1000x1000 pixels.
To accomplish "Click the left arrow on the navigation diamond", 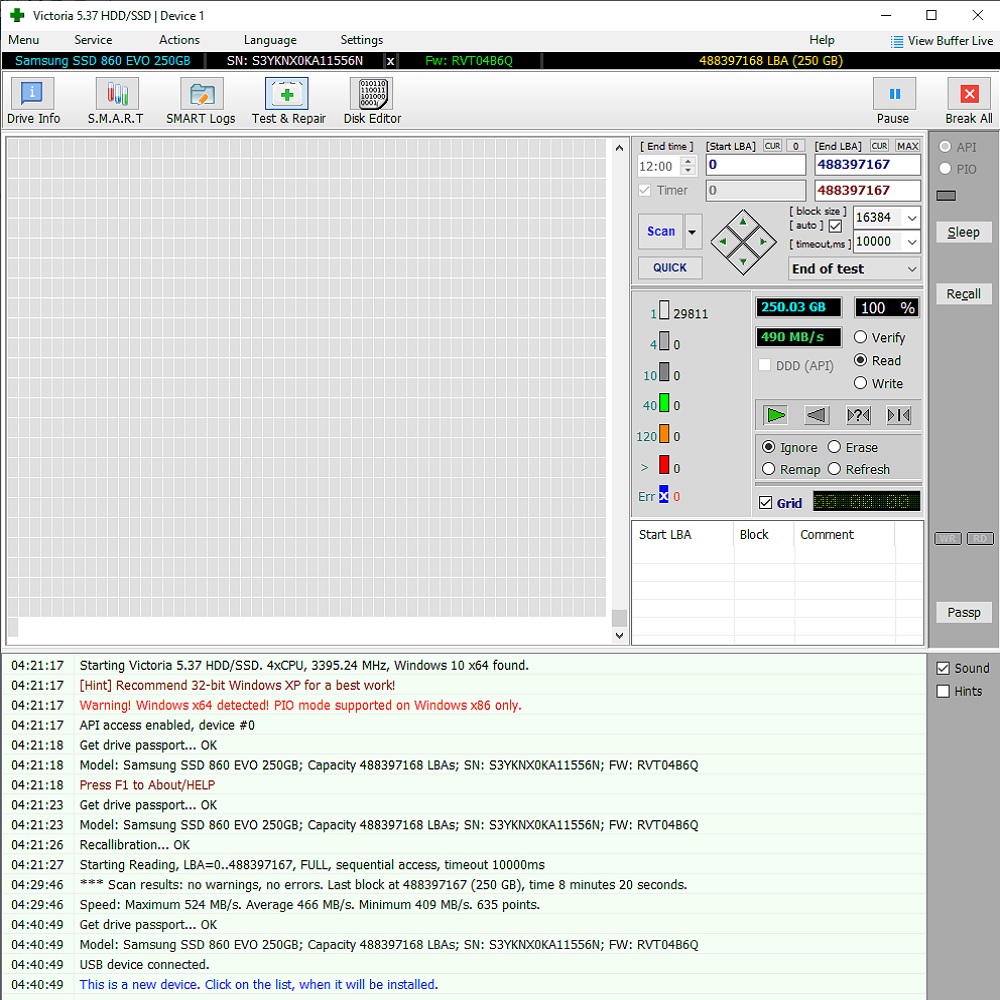I will pyautogui.click(x=723, y=242).
